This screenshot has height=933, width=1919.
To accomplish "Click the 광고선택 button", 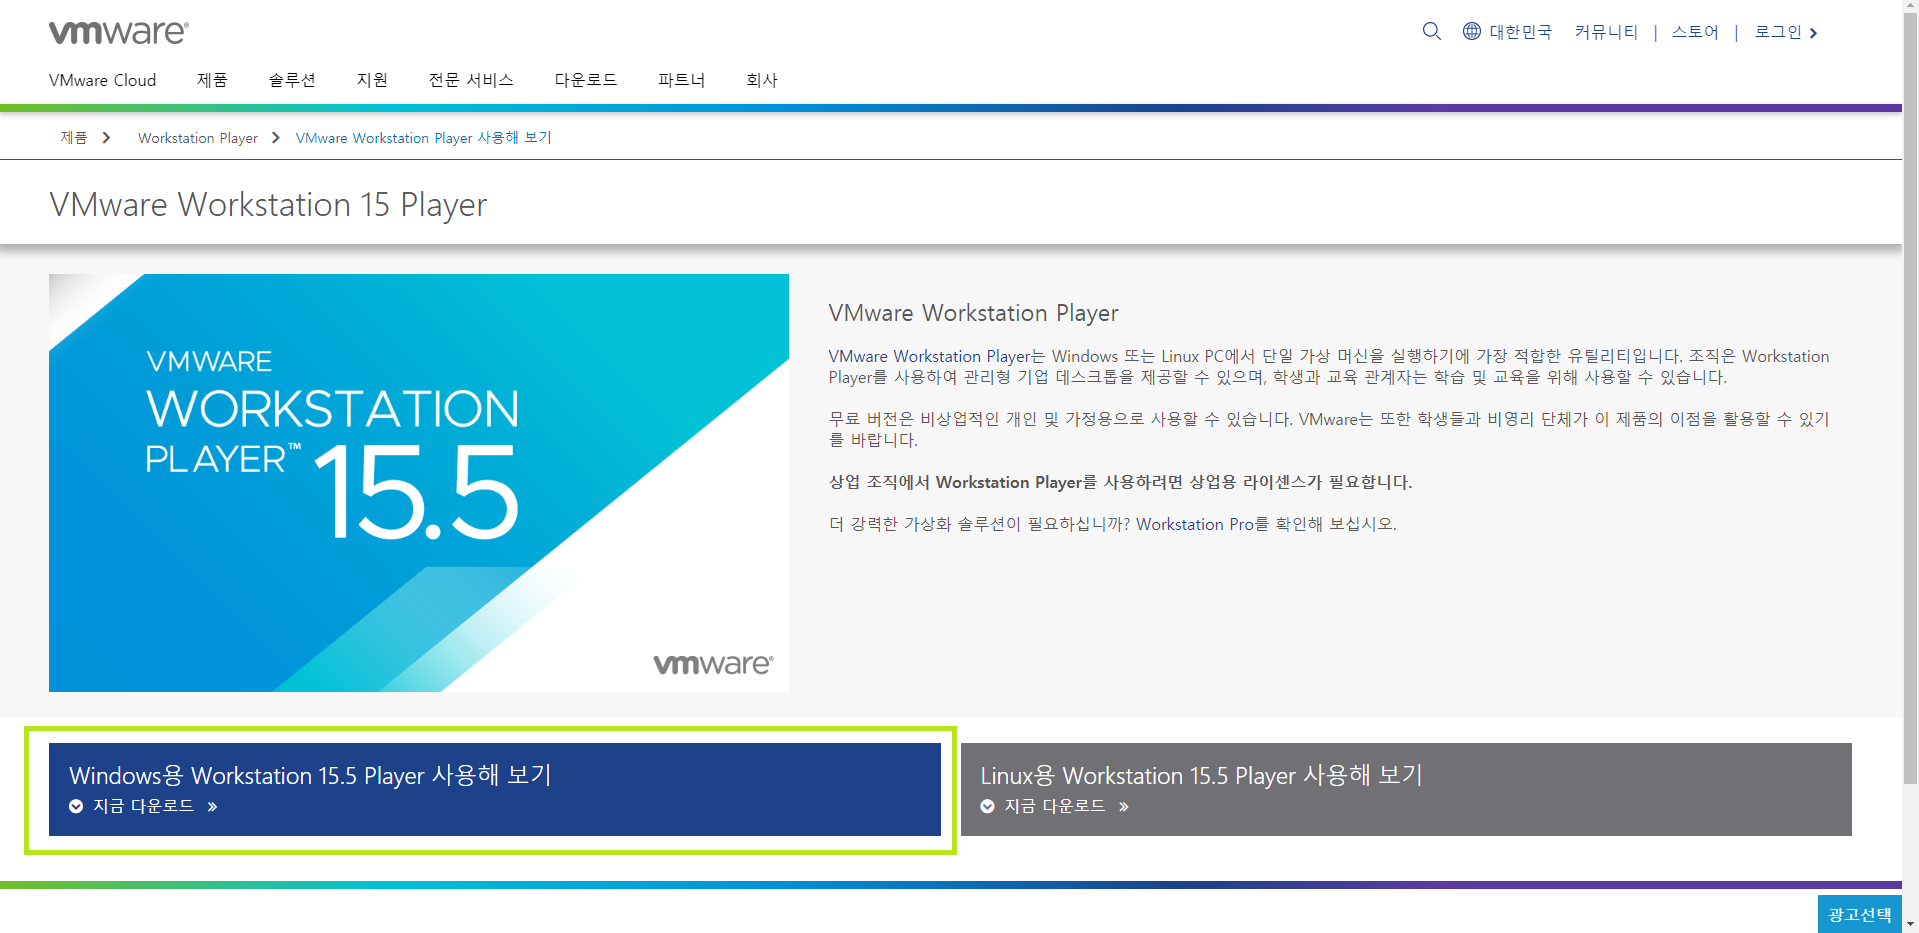I will click(x=1860, y=915).
